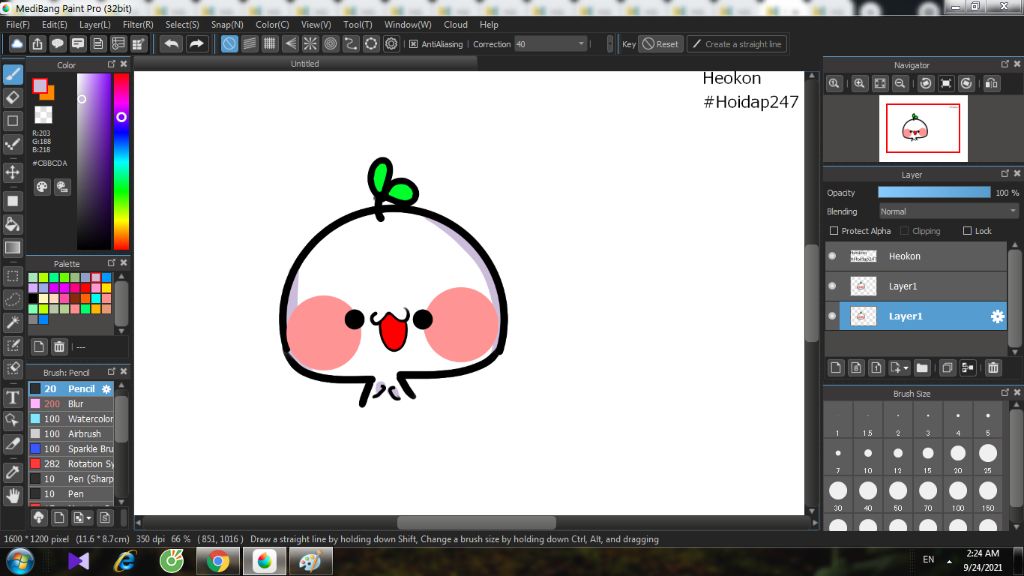Enable the Protect Alpha checkbox
Viewport: 1024px width, 576px height.
(x=834, y=231)
